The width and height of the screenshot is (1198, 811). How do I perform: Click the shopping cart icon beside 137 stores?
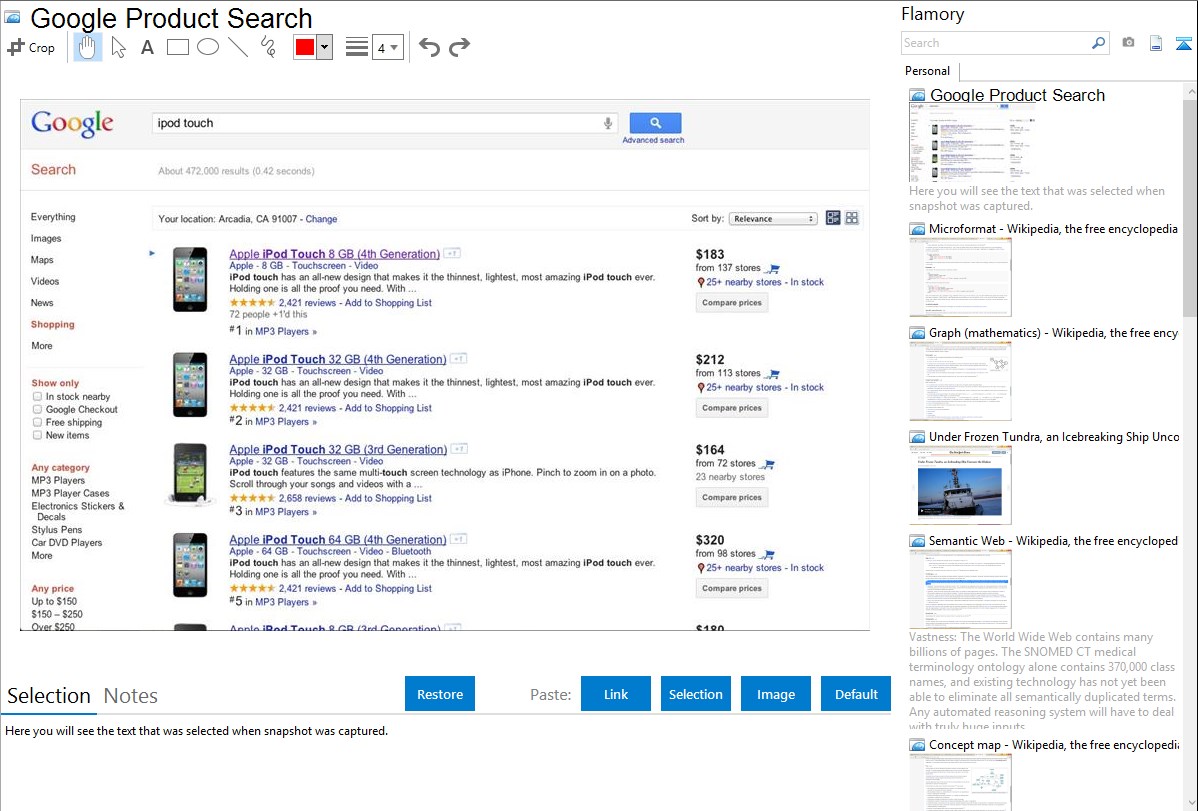tap(772, 268)
